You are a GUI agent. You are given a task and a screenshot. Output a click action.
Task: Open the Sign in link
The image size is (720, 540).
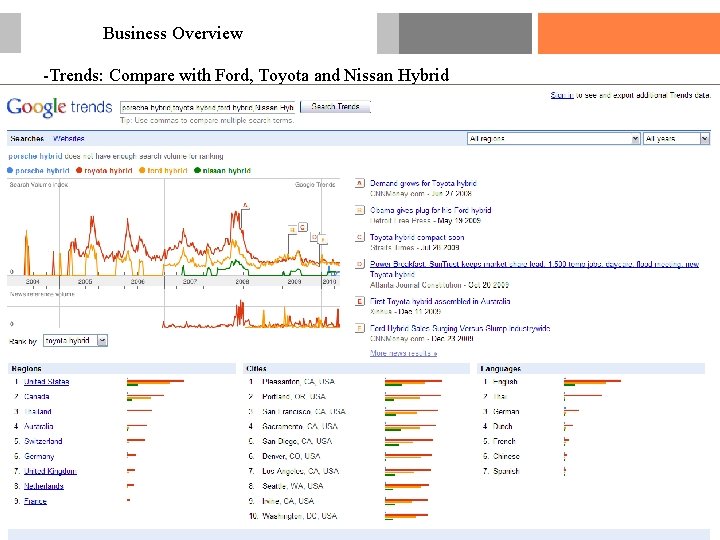click(x=562, y=95)
